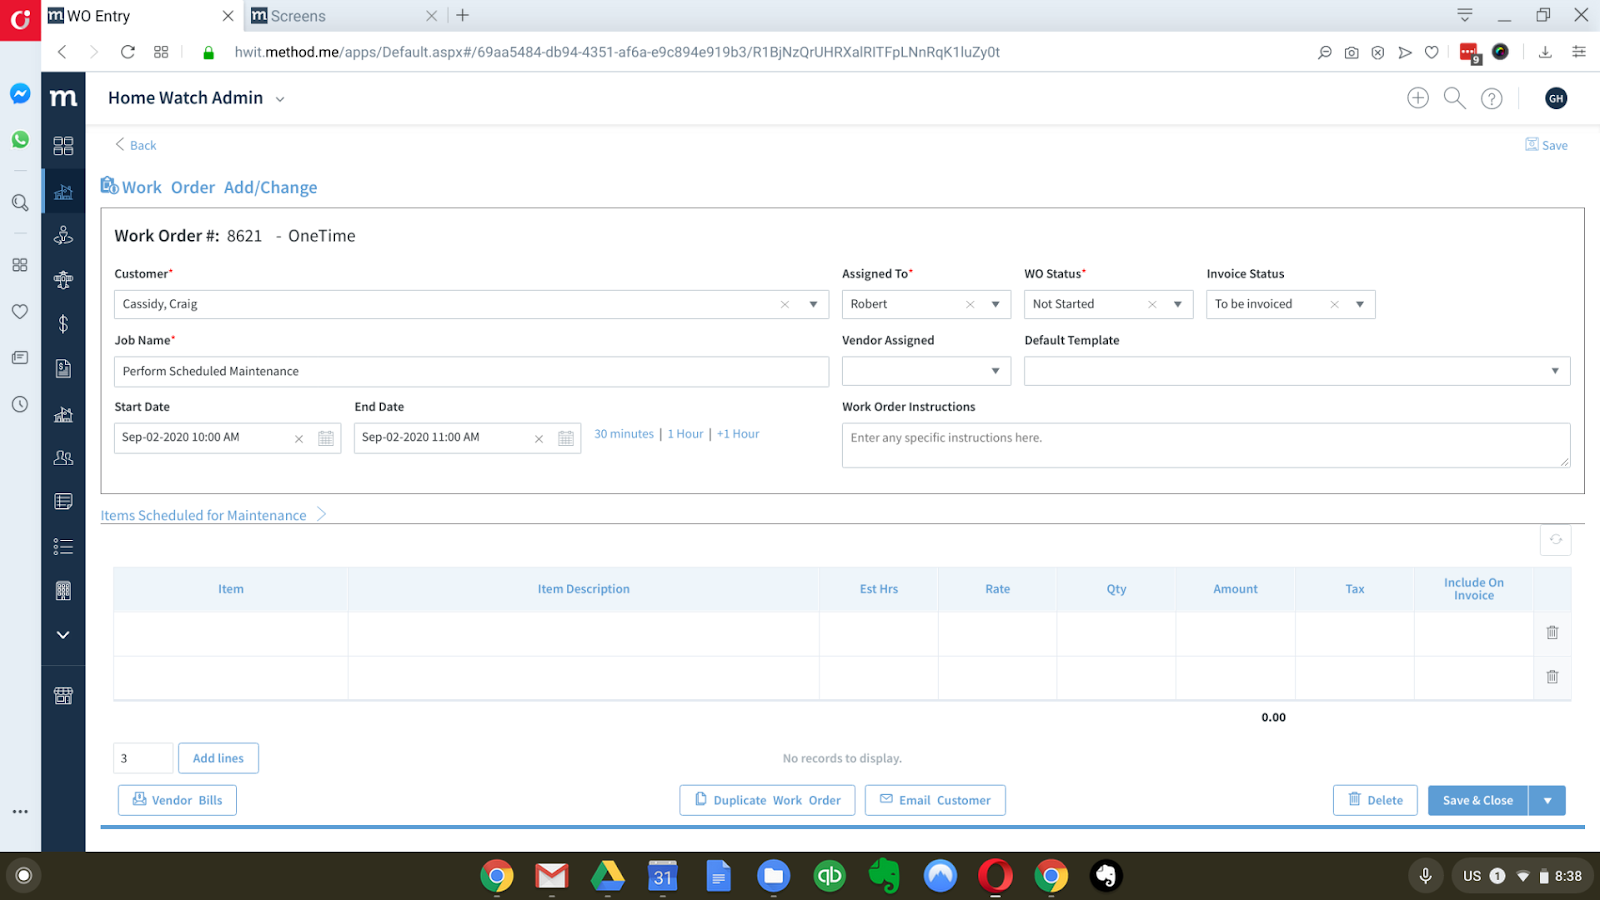Image resolution: width=1600 pixels, height=900 pixels.
Task: Open Messenger in Opera sidebar
Action: point(20,94)
